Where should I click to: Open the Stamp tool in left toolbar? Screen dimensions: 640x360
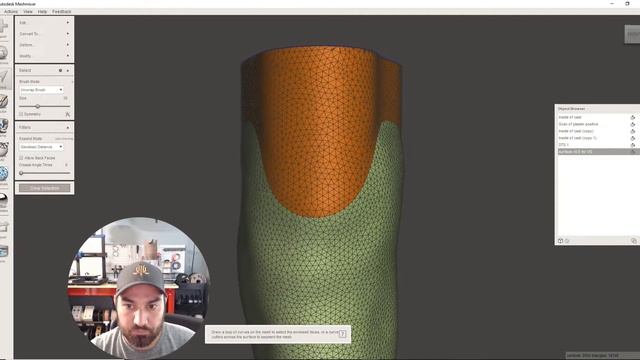tap(3, 126)
